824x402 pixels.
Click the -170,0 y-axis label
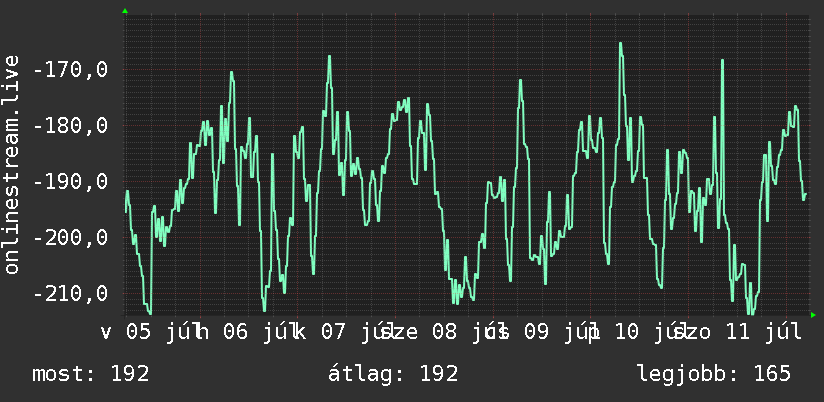(x=70, y=69)
